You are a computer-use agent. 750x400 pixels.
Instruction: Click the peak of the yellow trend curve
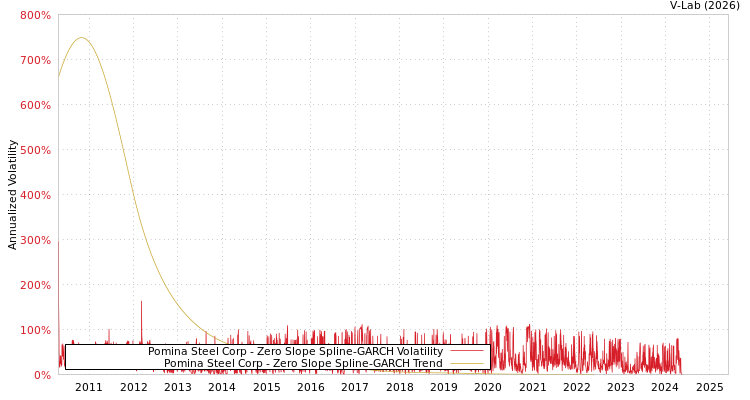coord(81,37)
